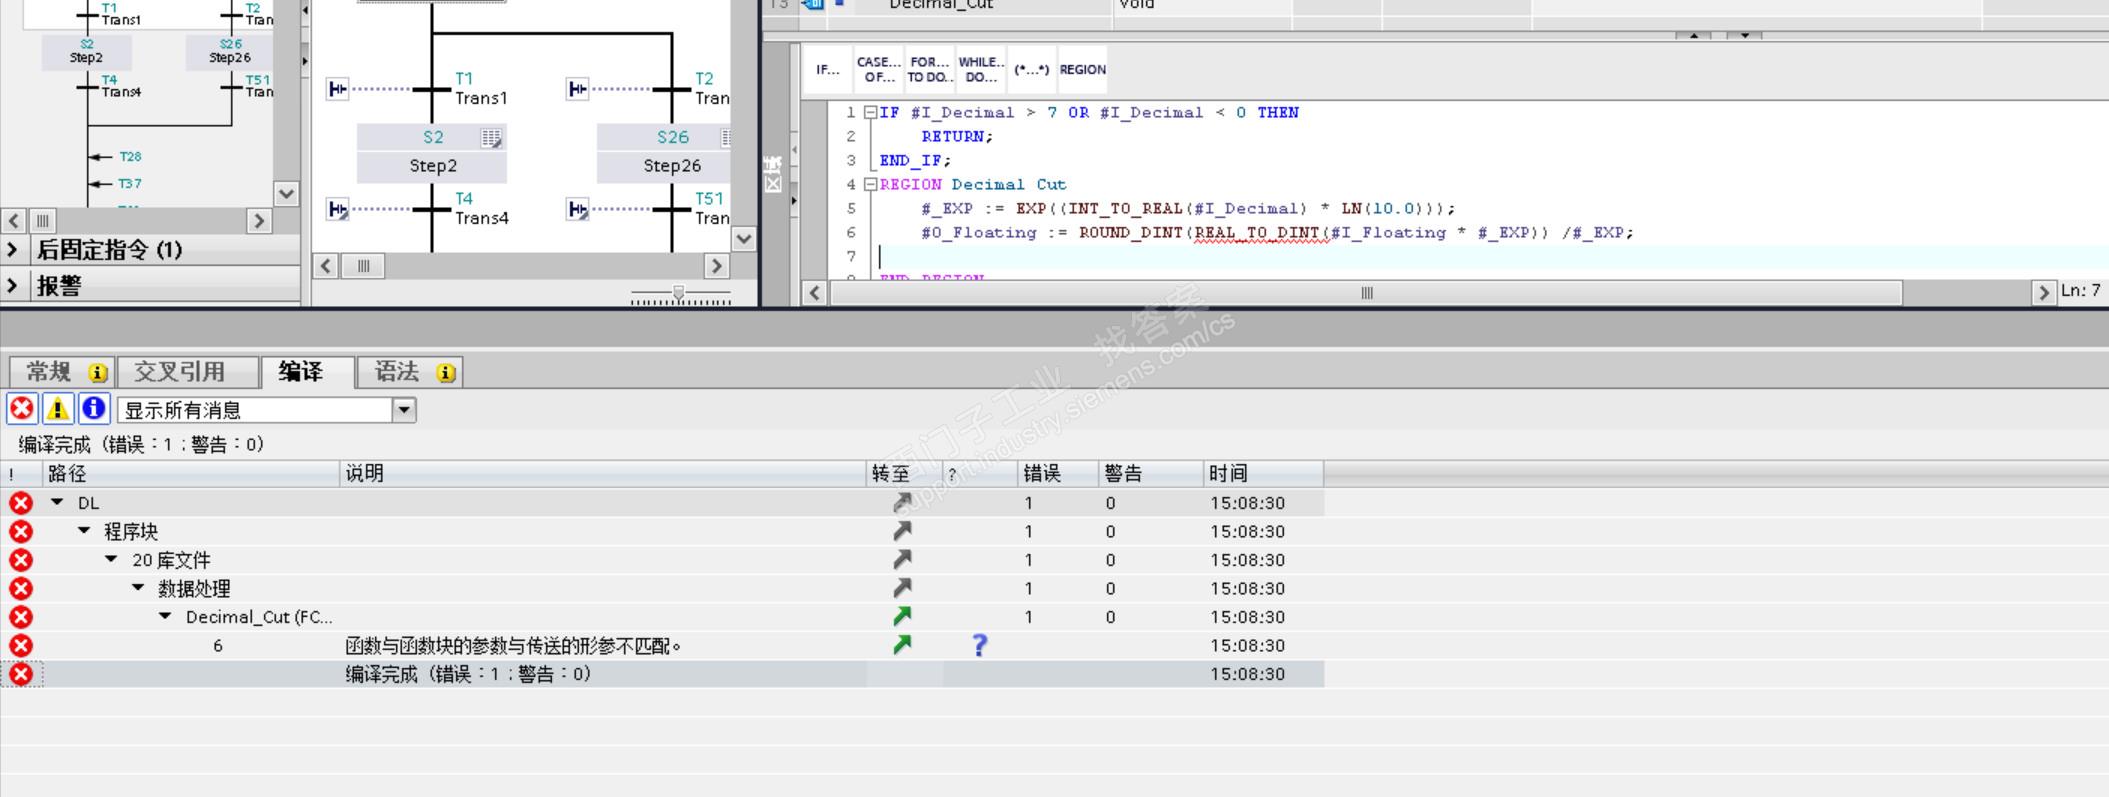The height and width of the screenshot is (797, 2109).
Task: Click the go-to arrow for 数据处理 row
Action: pos(902,588)
